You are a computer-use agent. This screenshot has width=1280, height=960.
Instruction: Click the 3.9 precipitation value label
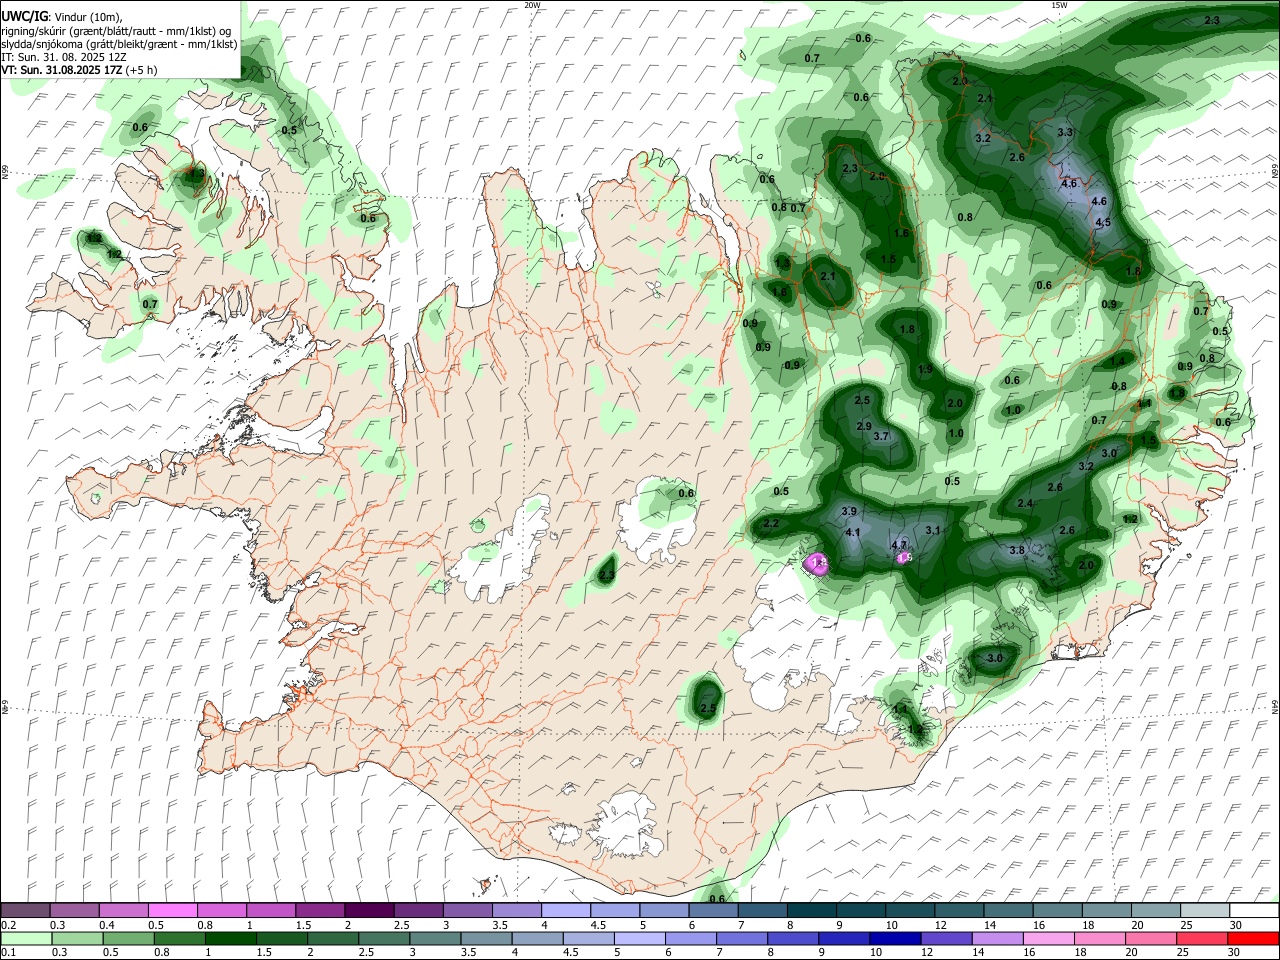[849, 511]
